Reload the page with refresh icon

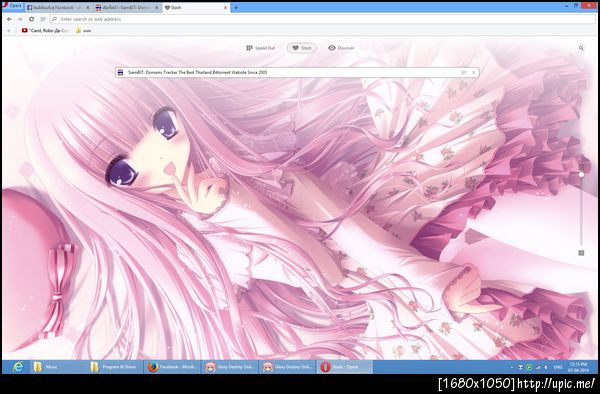click(31, 19)
